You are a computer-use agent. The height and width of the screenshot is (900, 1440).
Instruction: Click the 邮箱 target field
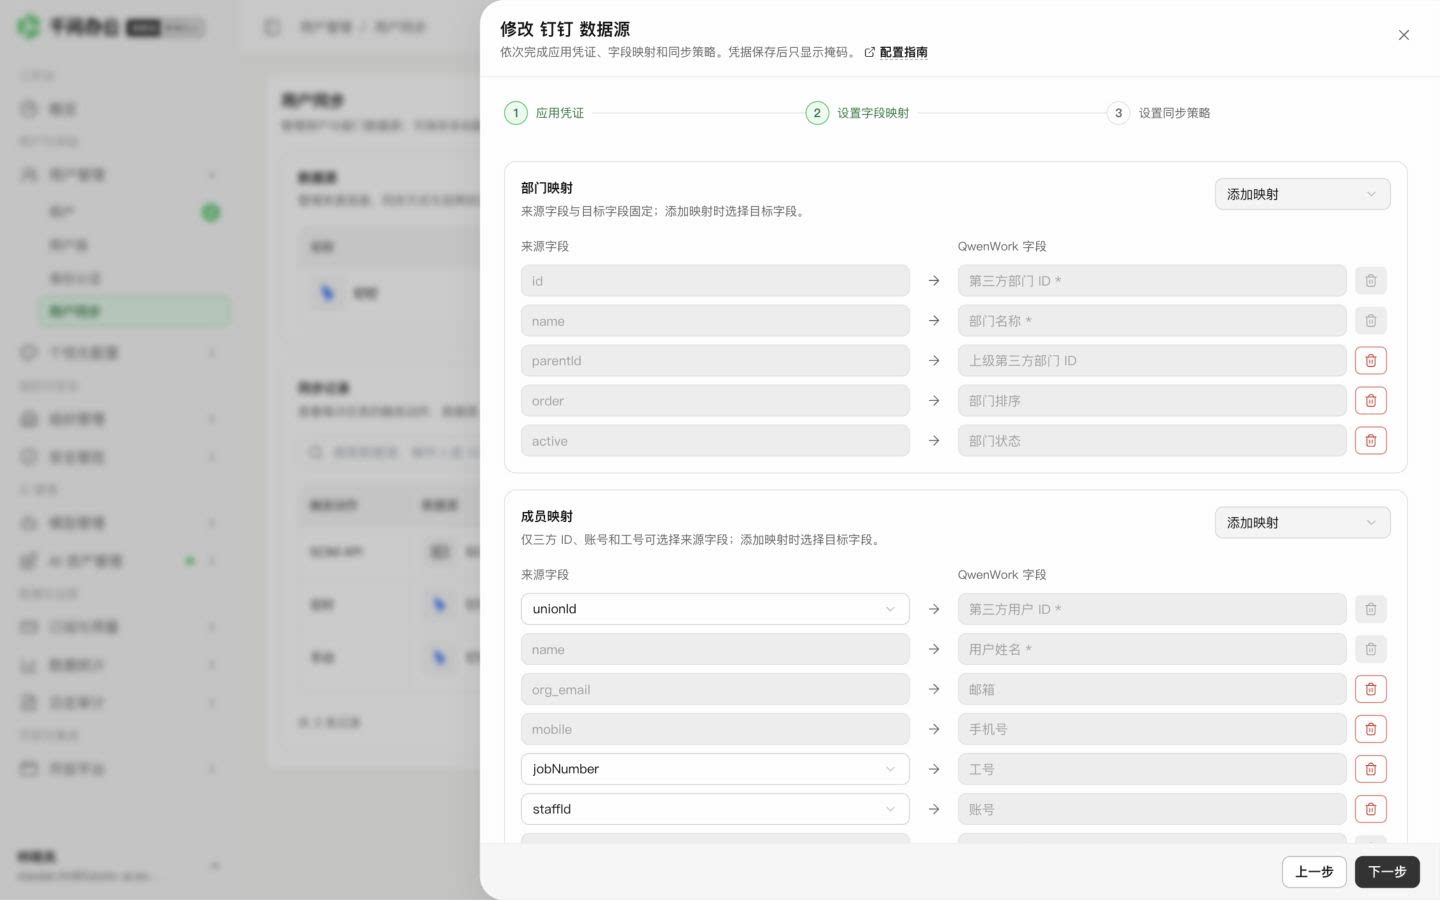tap(1152, 689)
